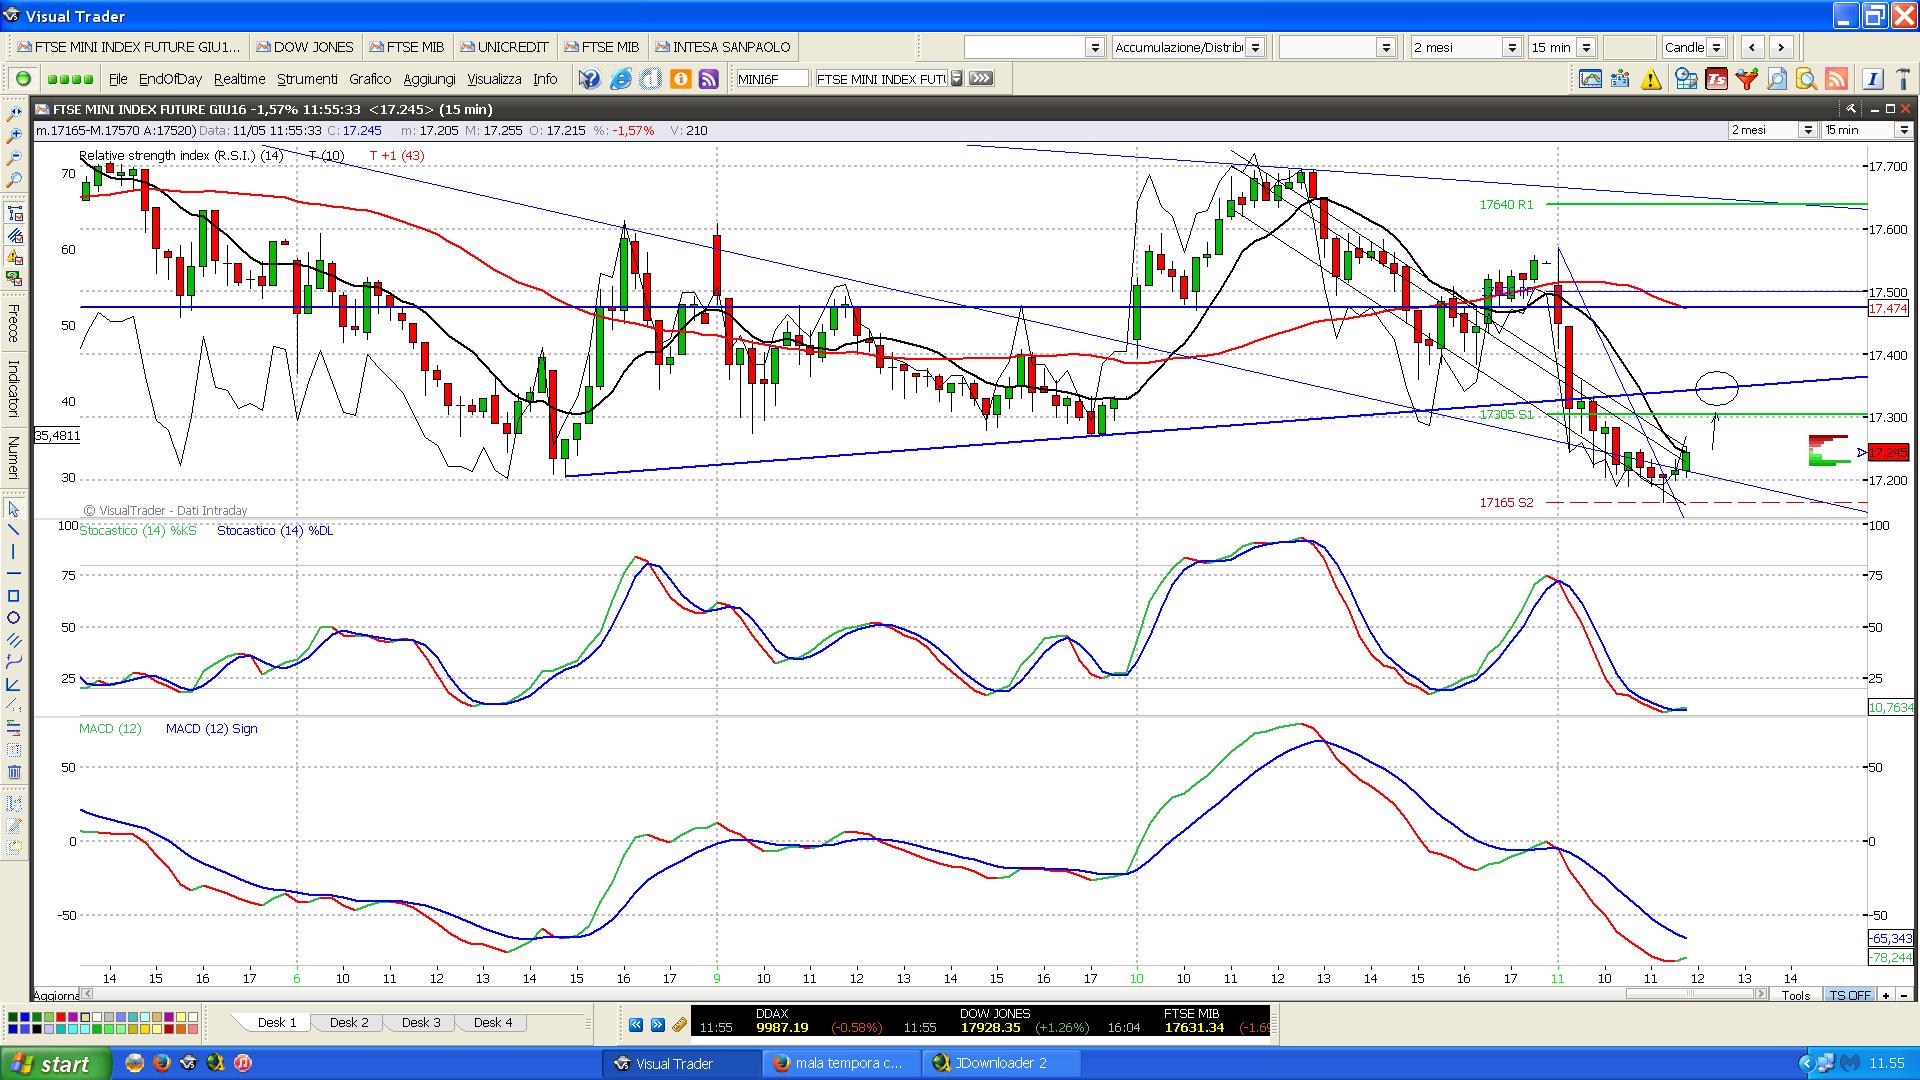Open the empty first toolbar dropdown
The height and width of the screenshot is (1080, 1920).
click(x=1095, y=47)
